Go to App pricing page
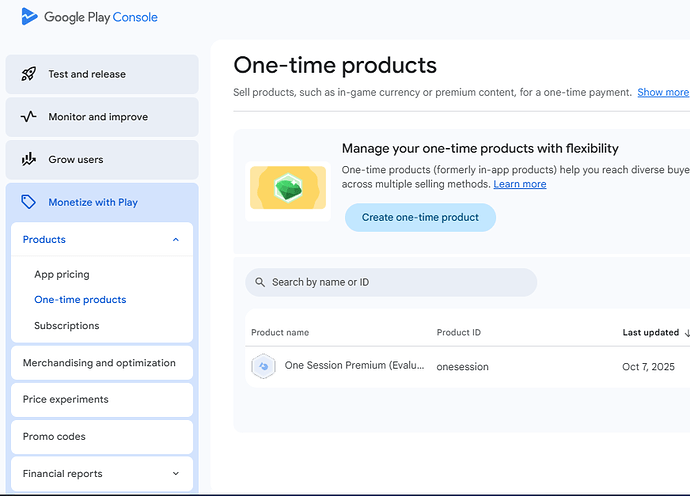Screen dimensions: 690x496 pyautogui.click(x=62, y=274)
